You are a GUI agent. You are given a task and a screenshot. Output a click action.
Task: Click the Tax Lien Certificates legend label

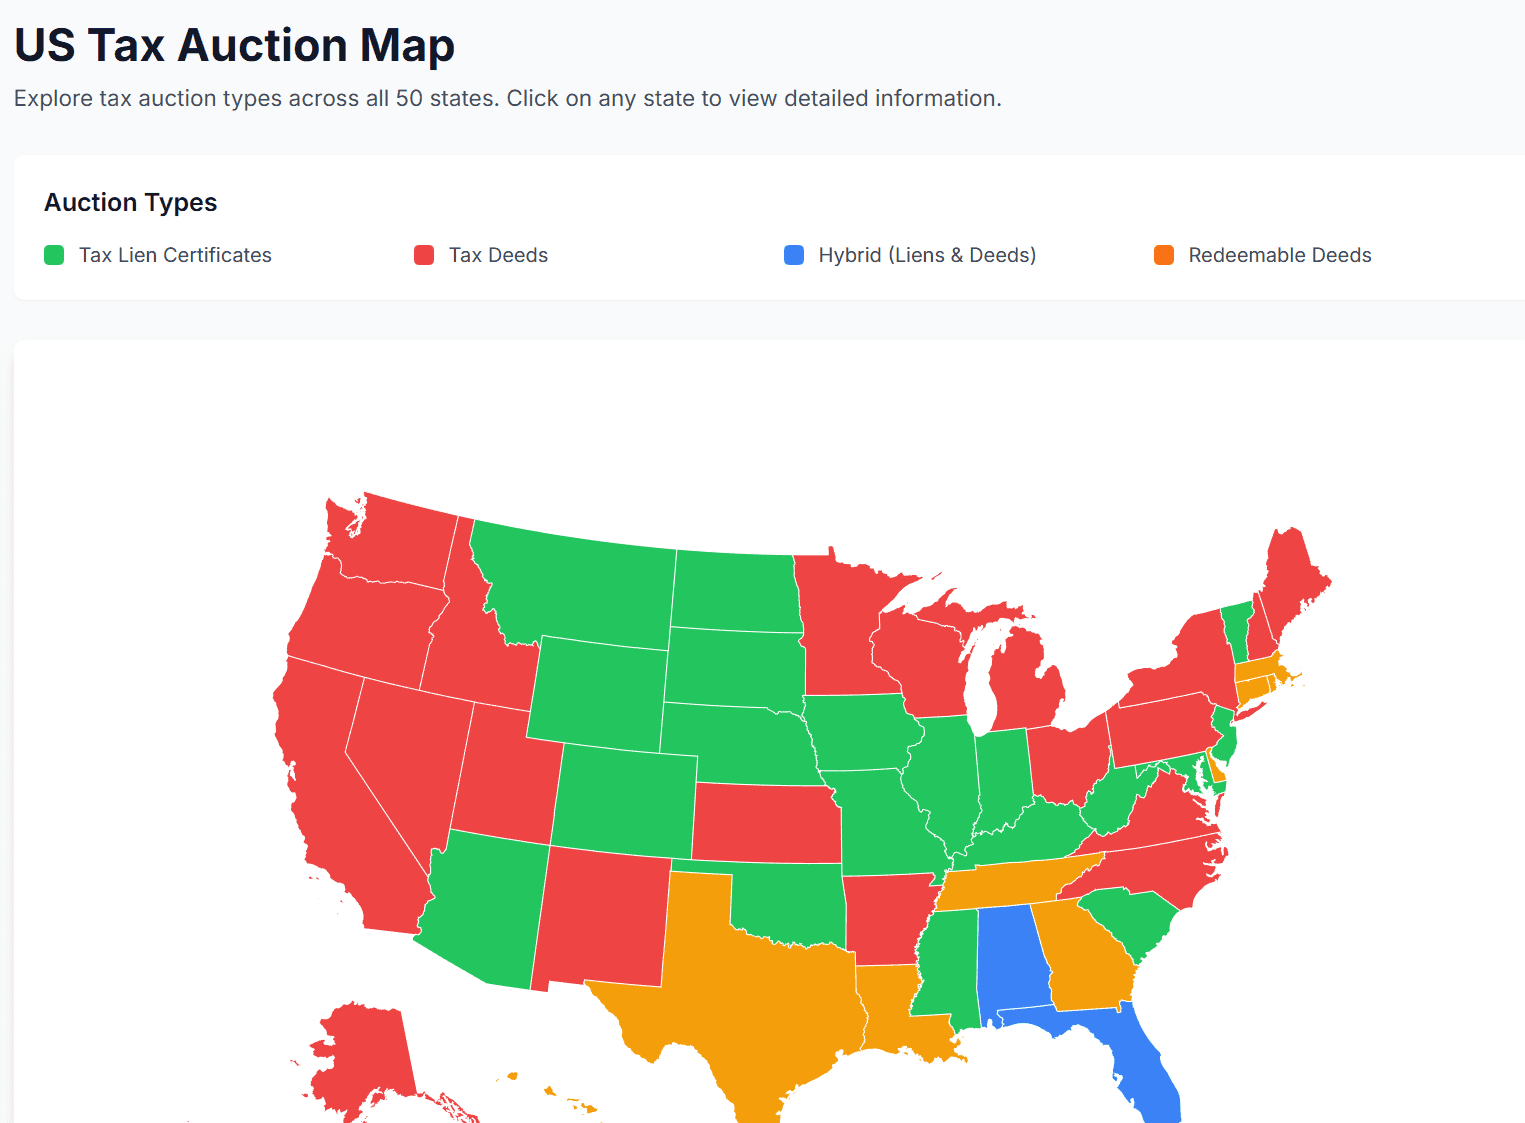[175, 255]
